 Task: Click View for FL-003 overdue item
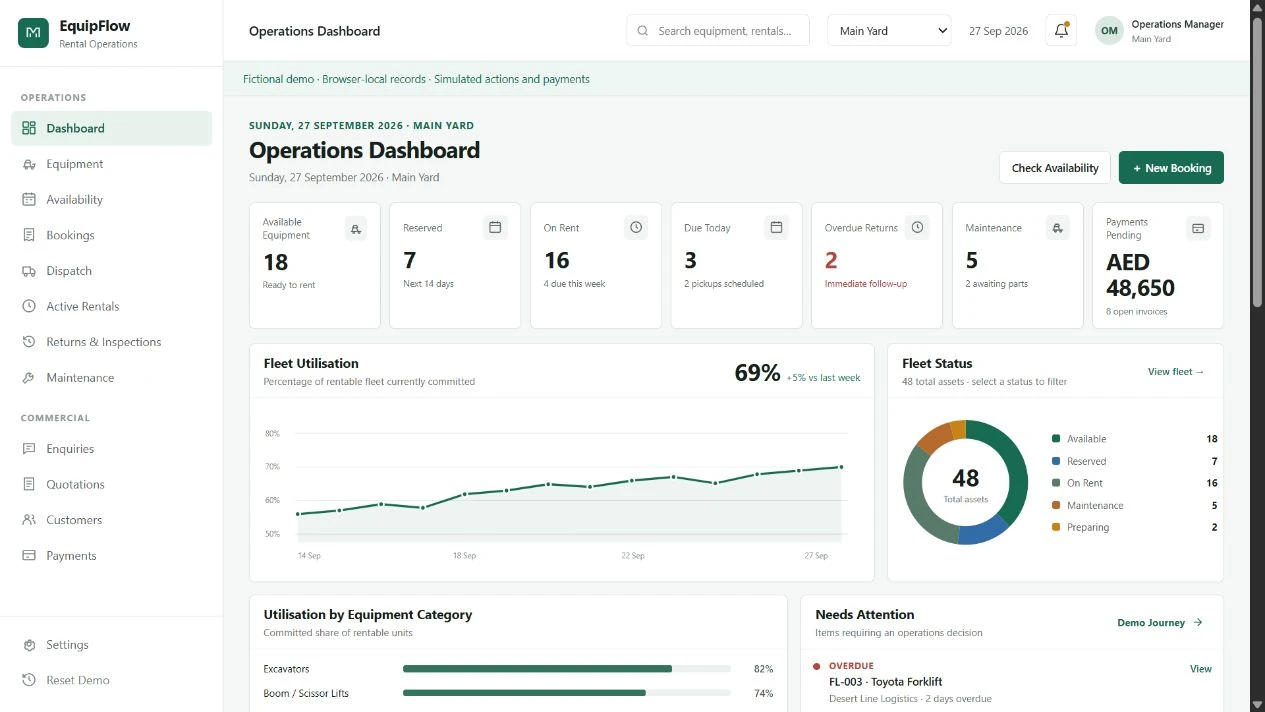click(1200, 669)
